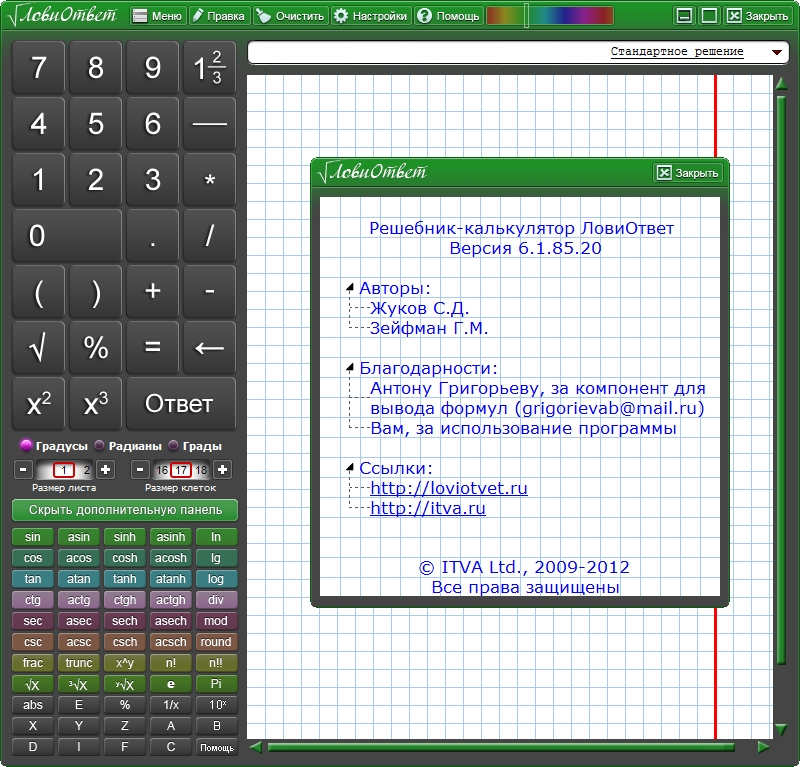The width and height of the screenshot is (800, 767).
Task: Click the number 7 key
Action: coord(38,67)
